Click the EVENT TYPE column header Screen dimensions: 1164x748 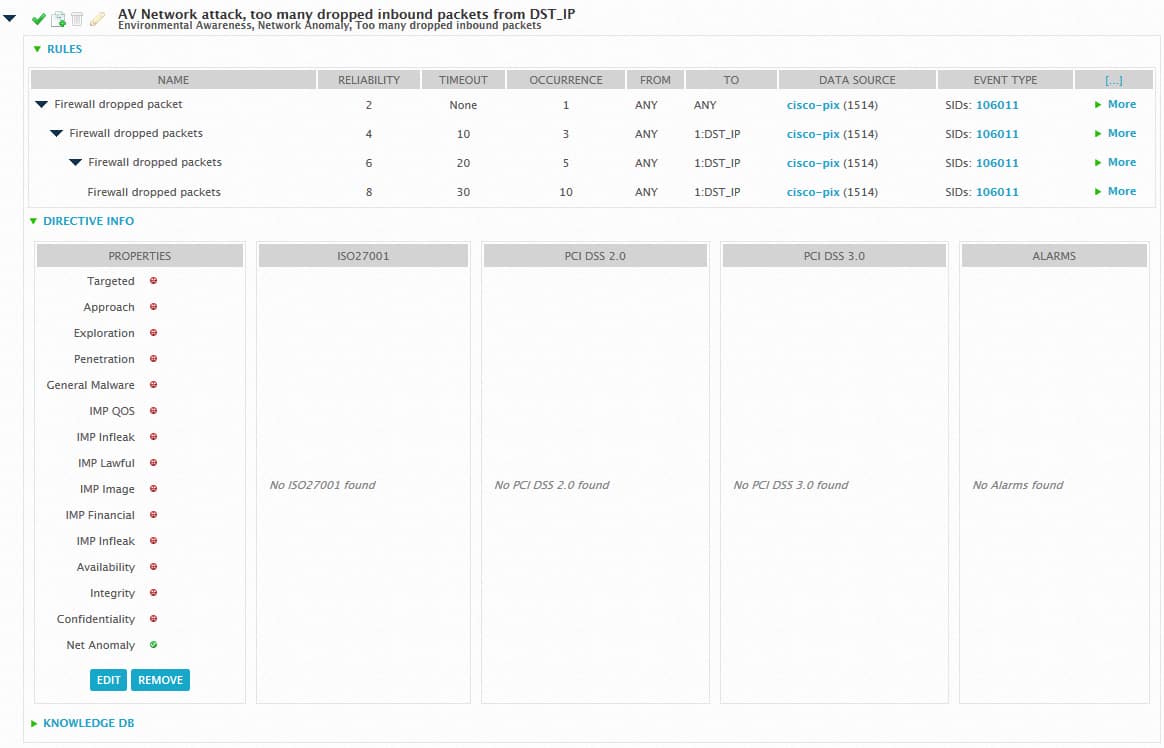pyautogui.click(x=1005, y=80)
